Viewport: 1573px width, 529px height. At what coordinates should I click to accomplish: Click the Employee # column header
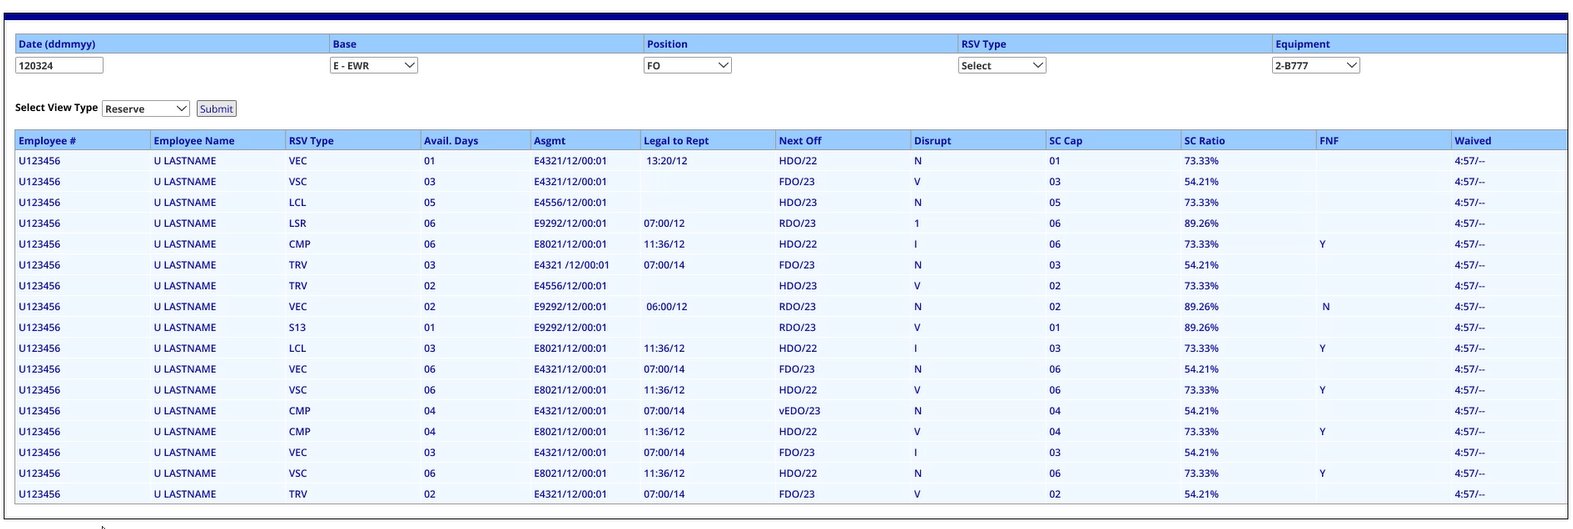[47, 141]
